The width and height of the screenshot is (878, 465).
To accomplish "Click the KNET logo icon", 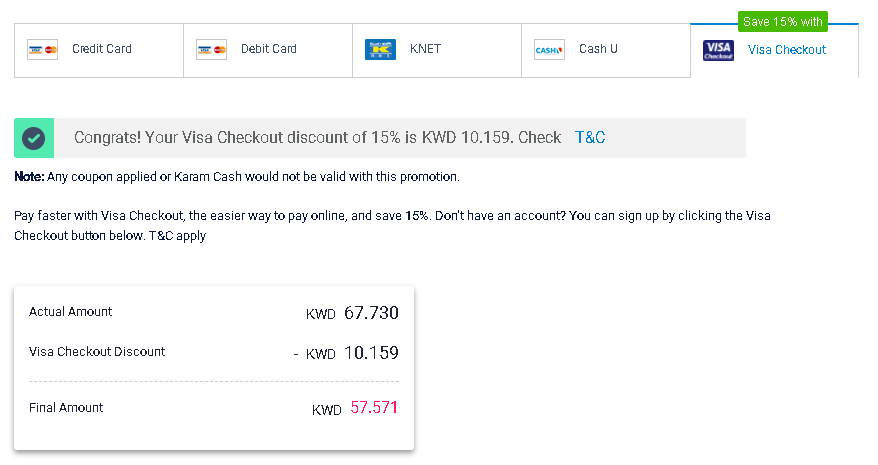I will tap(380, 49).
